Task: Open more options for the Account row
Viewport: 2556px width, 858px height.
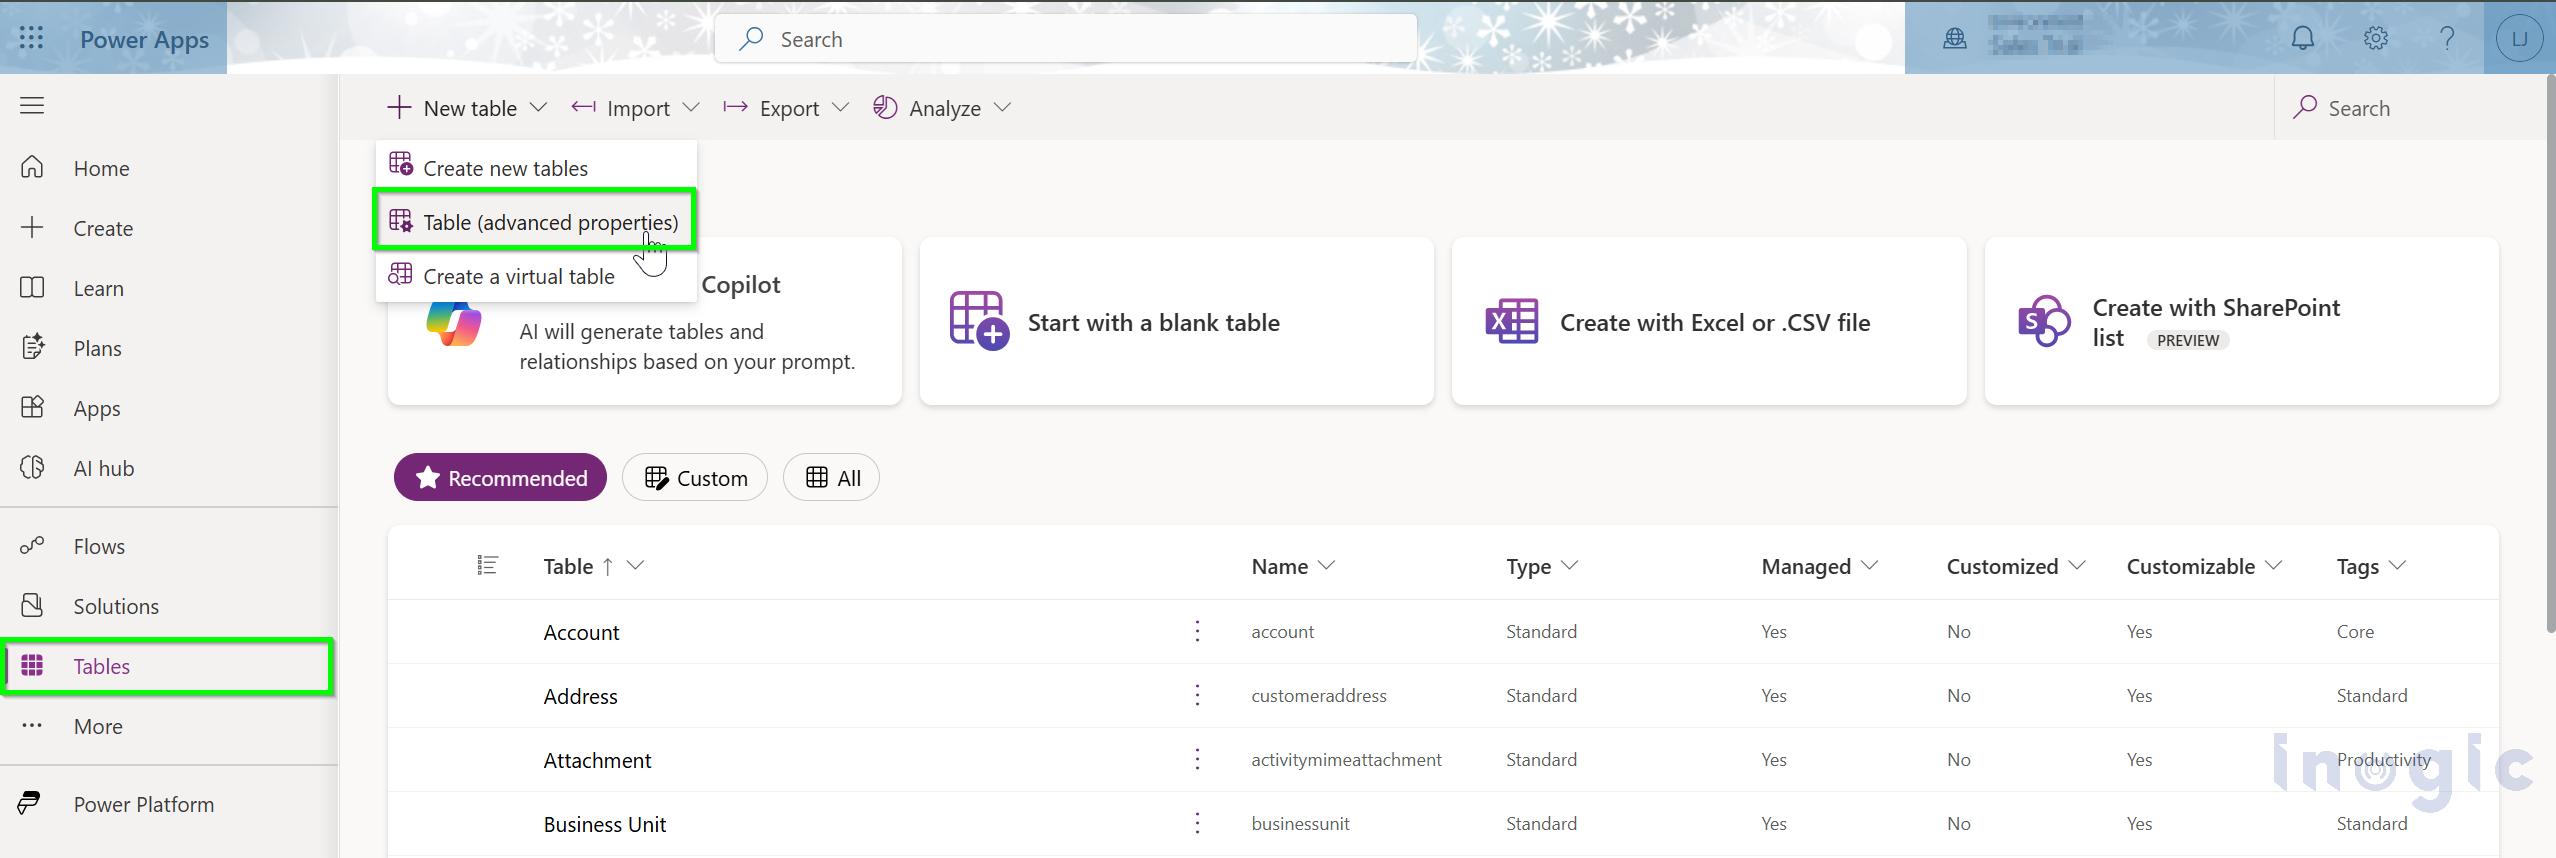Action: (x=1197, y=631)
